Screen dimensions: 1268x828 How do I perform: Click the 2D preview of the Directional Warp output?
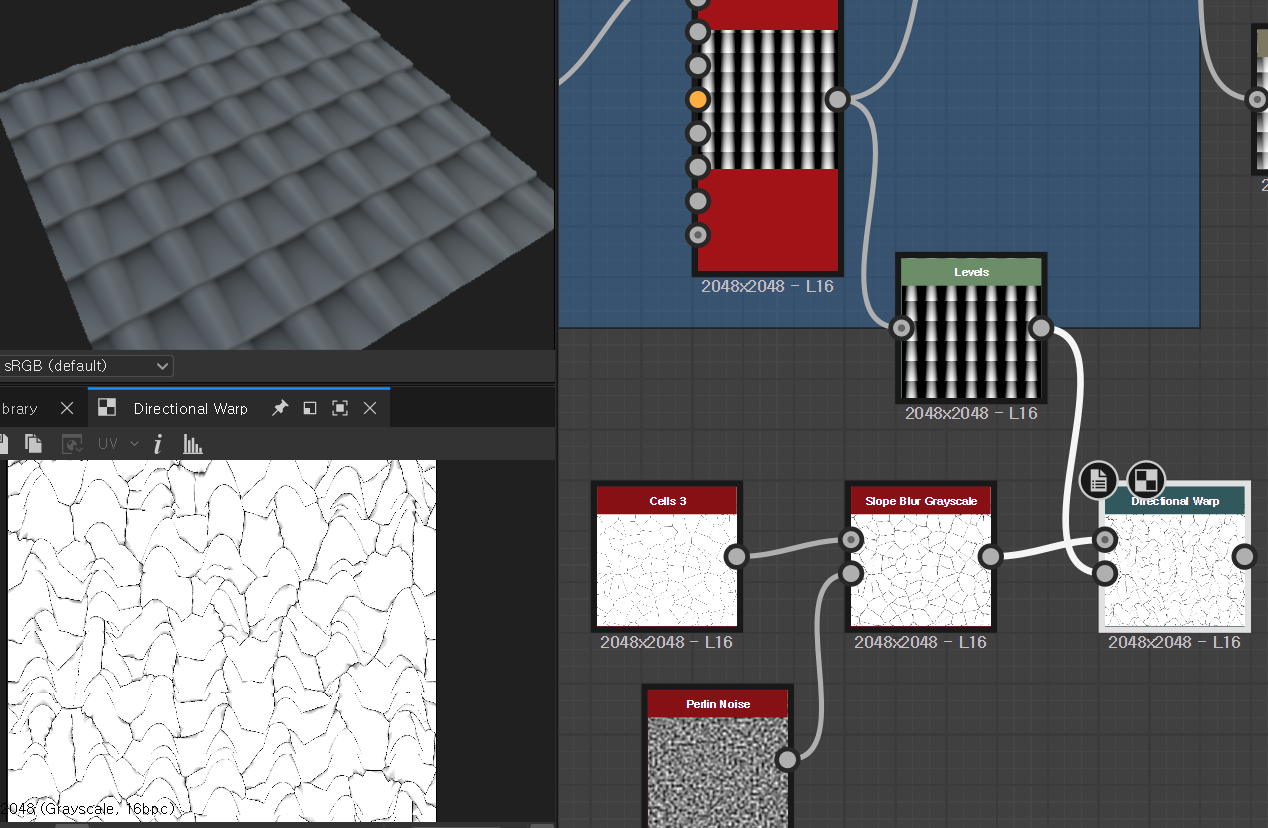tap(222, 641)
